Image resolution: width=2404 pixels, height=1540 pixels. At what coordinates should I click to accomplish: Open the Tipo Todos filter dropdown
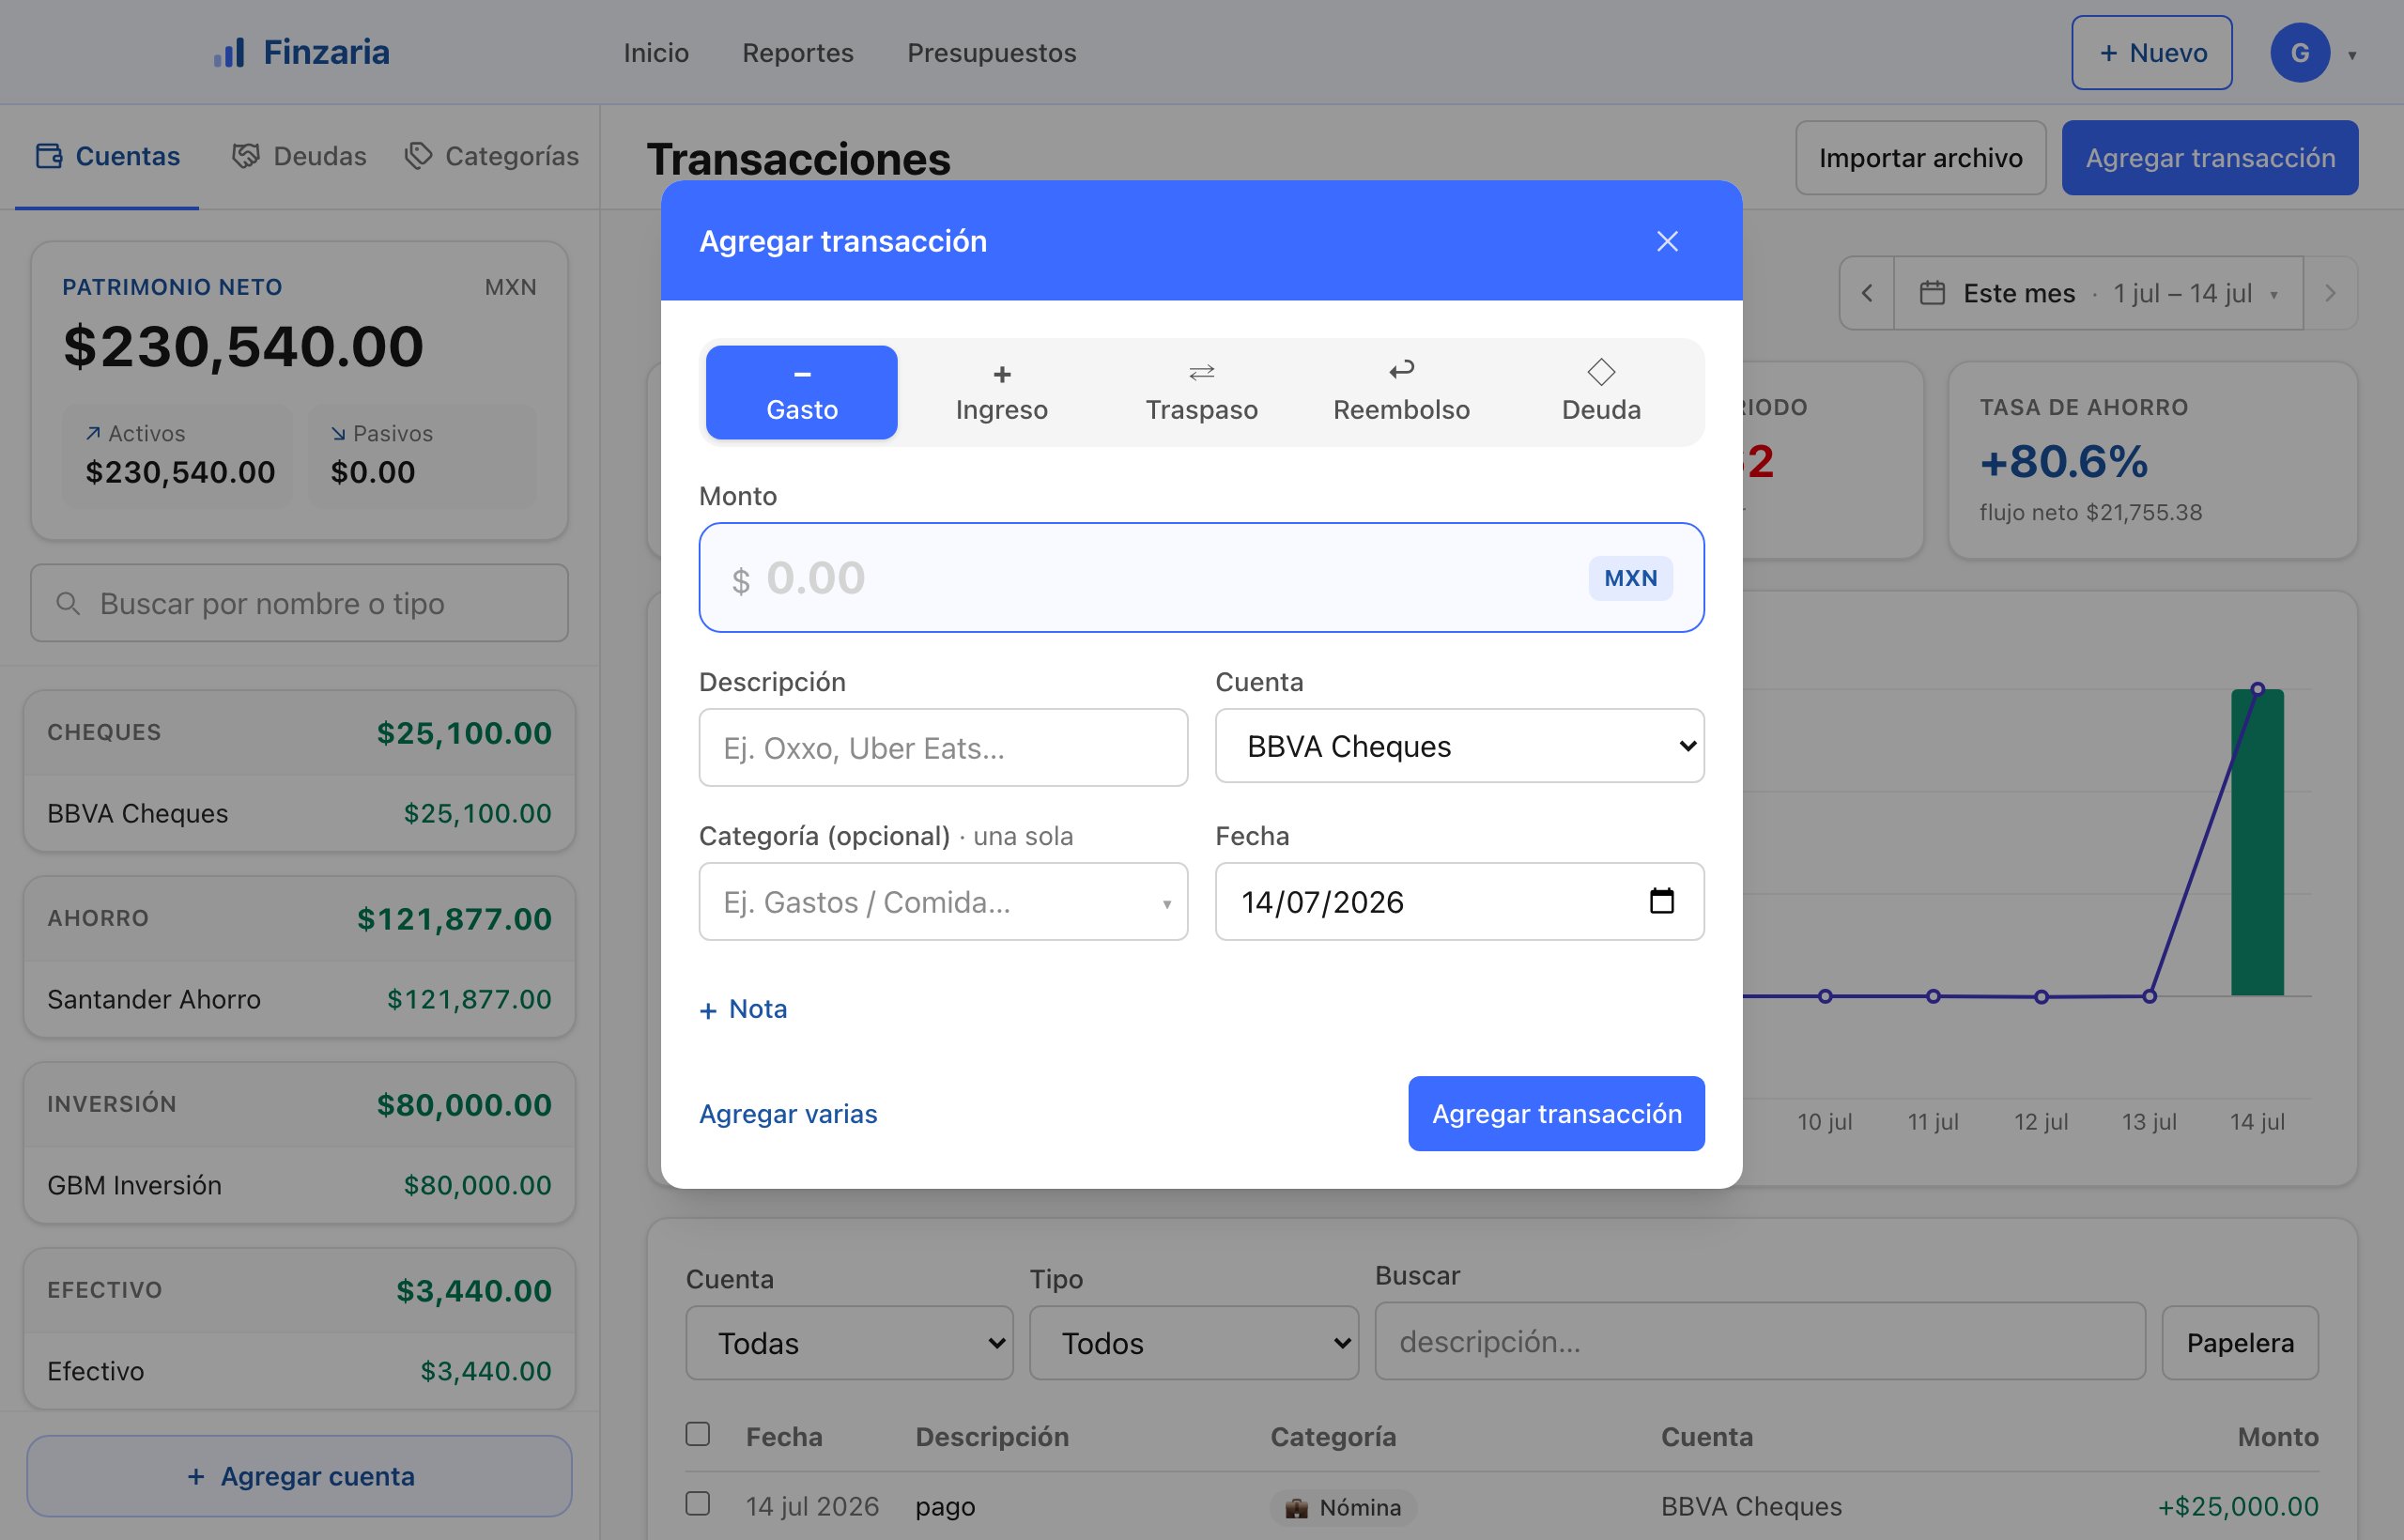(x=1194, y=1343)
